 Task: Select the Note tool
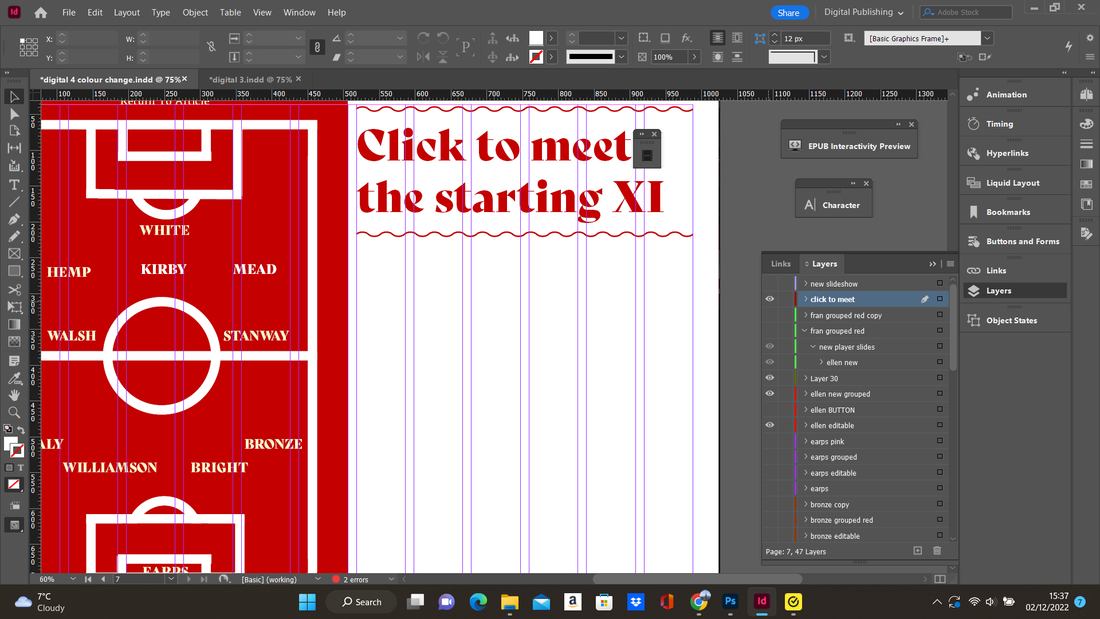point(14,361)
